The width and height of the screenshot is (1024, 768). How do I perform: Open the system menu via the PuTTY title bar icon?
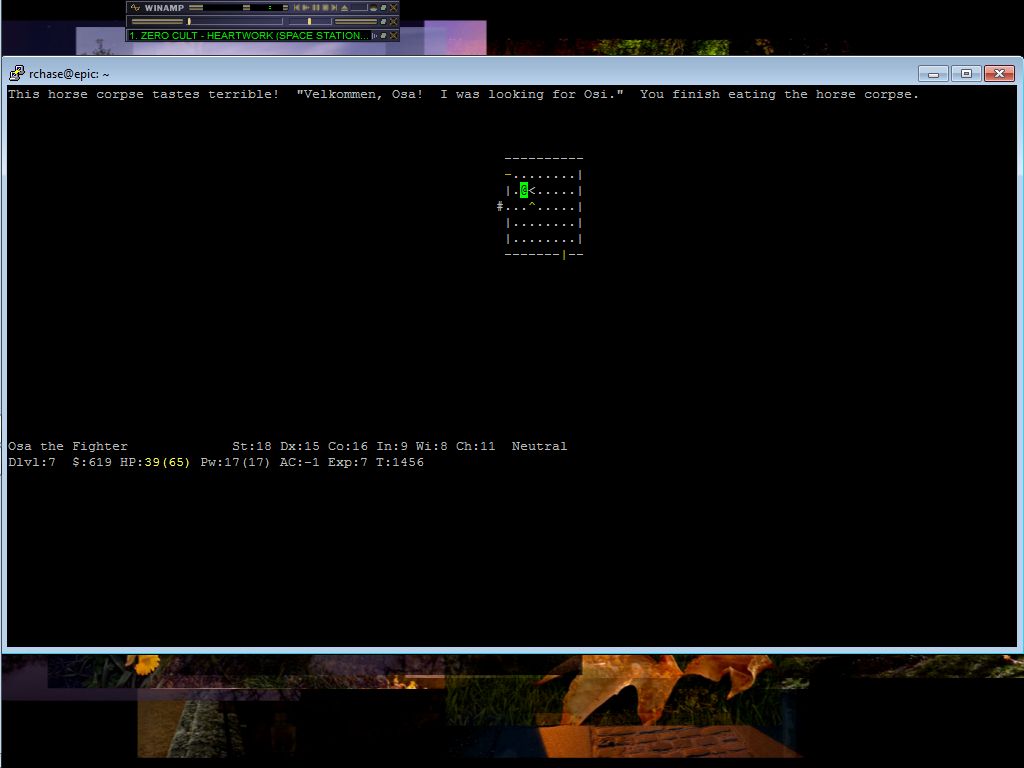[x=15, y=73]
